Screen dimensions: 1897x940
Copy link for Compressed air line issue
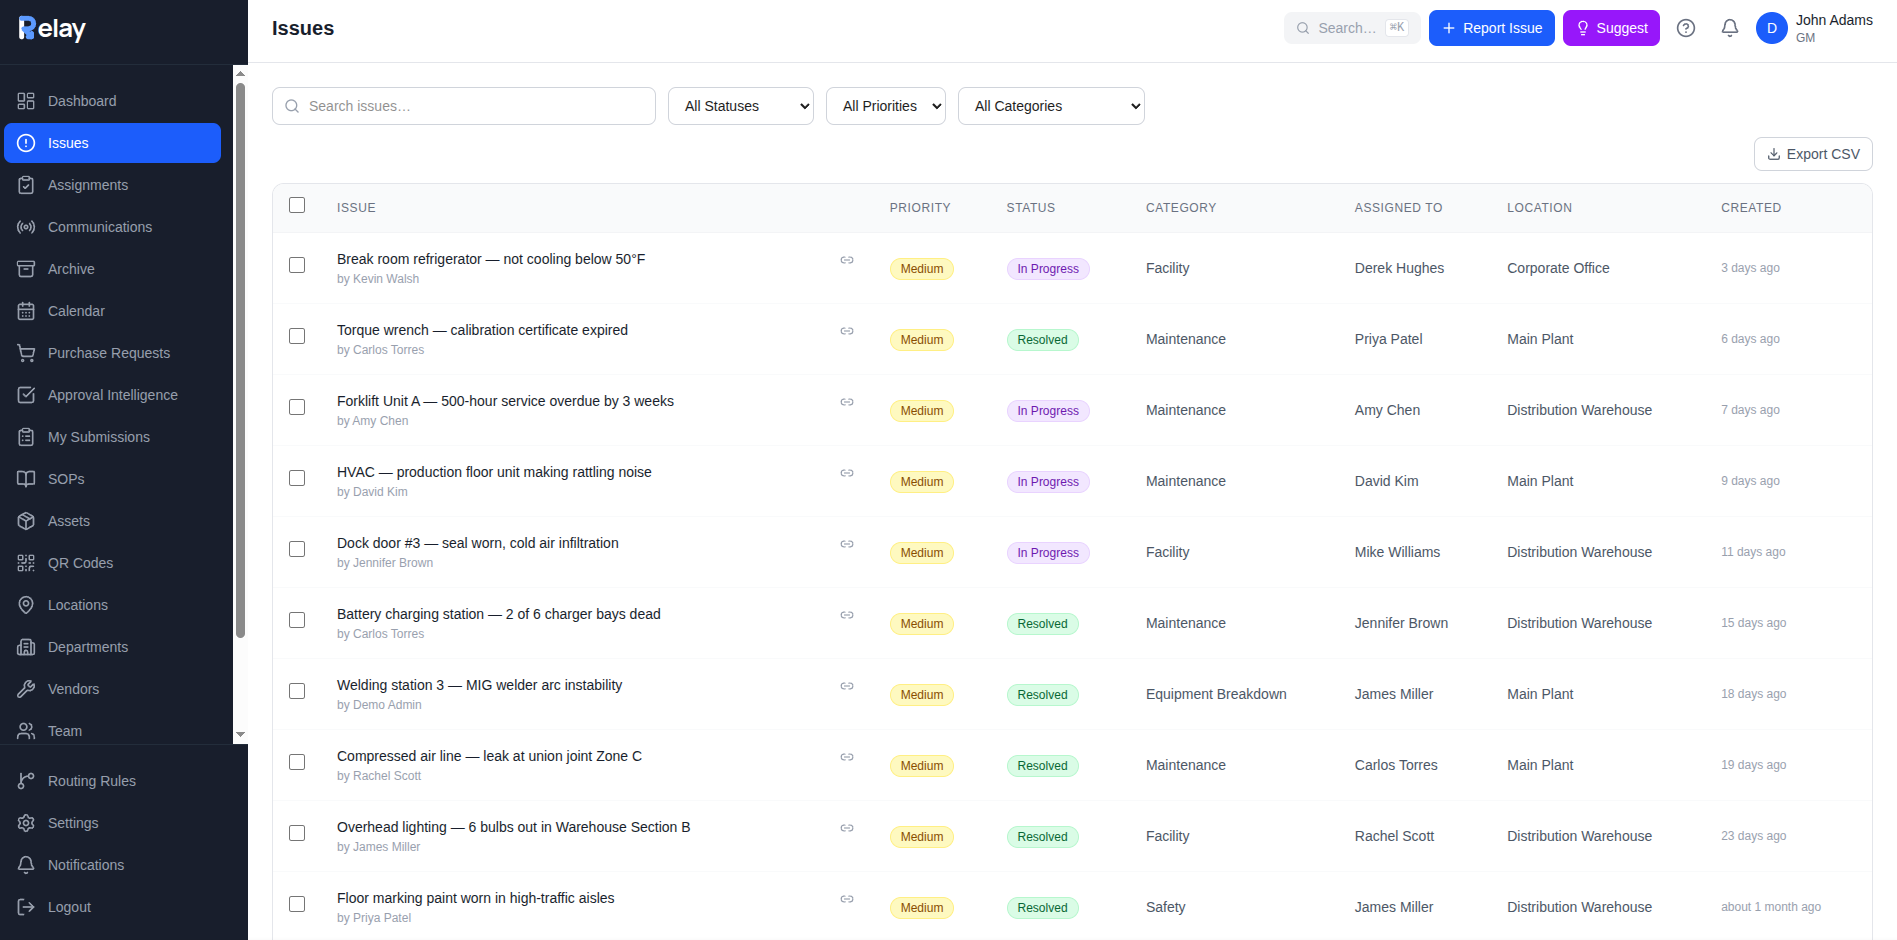(847, 757)
